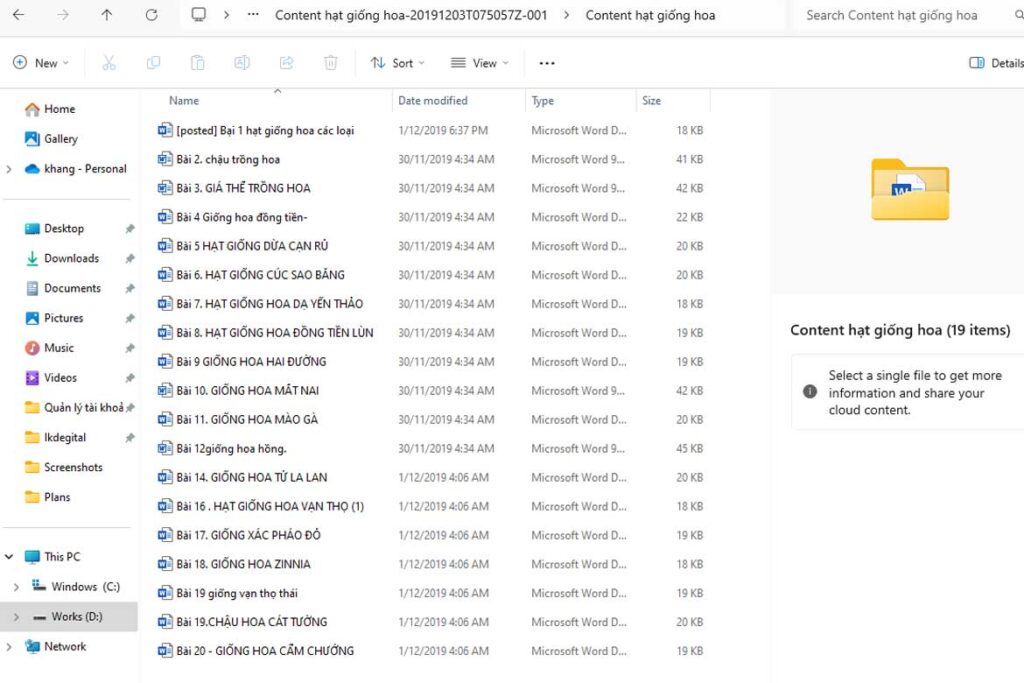Expand the Network tree node
Image resolution: width=1024 pixels, height=683 pixels.
point(8,647)
